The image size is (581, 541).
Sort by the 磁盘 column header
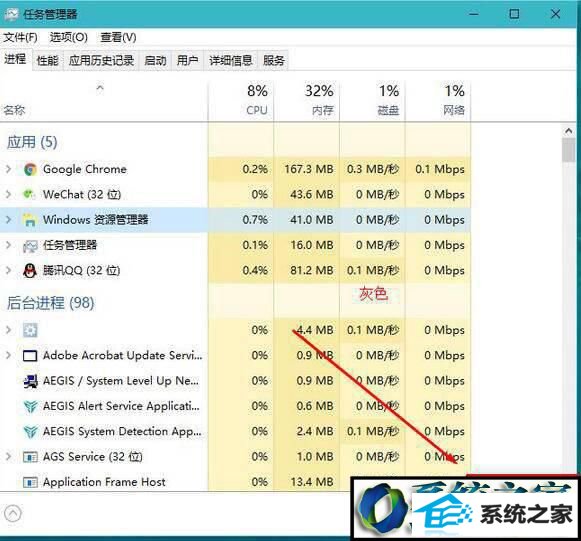point(372,100)
